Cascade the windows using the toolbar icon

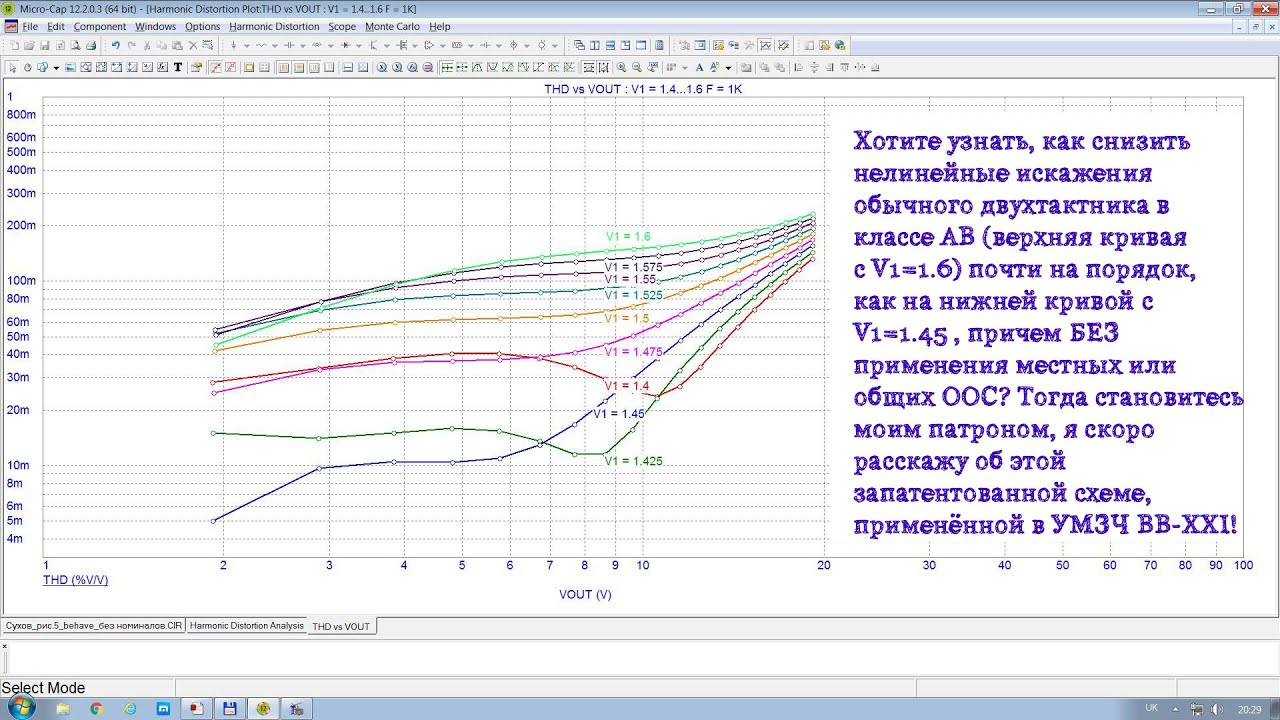[x=581, y=46]
